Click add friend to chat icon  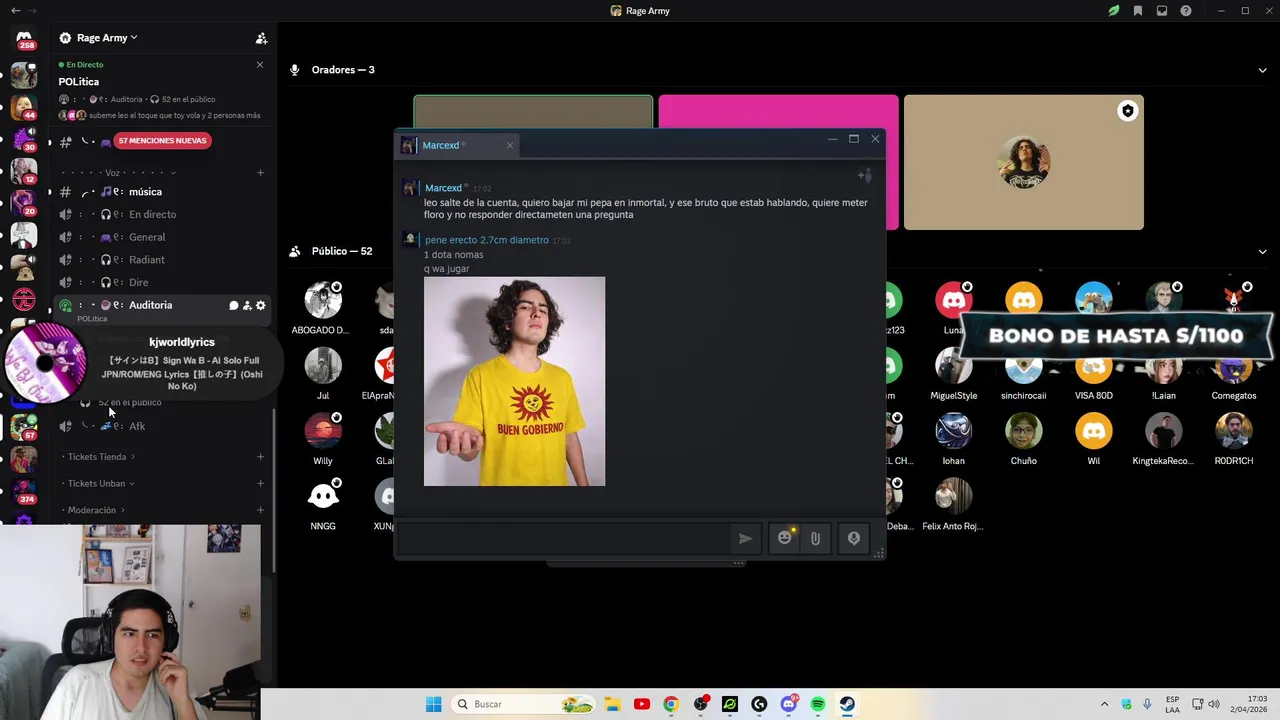coord(865,176)
